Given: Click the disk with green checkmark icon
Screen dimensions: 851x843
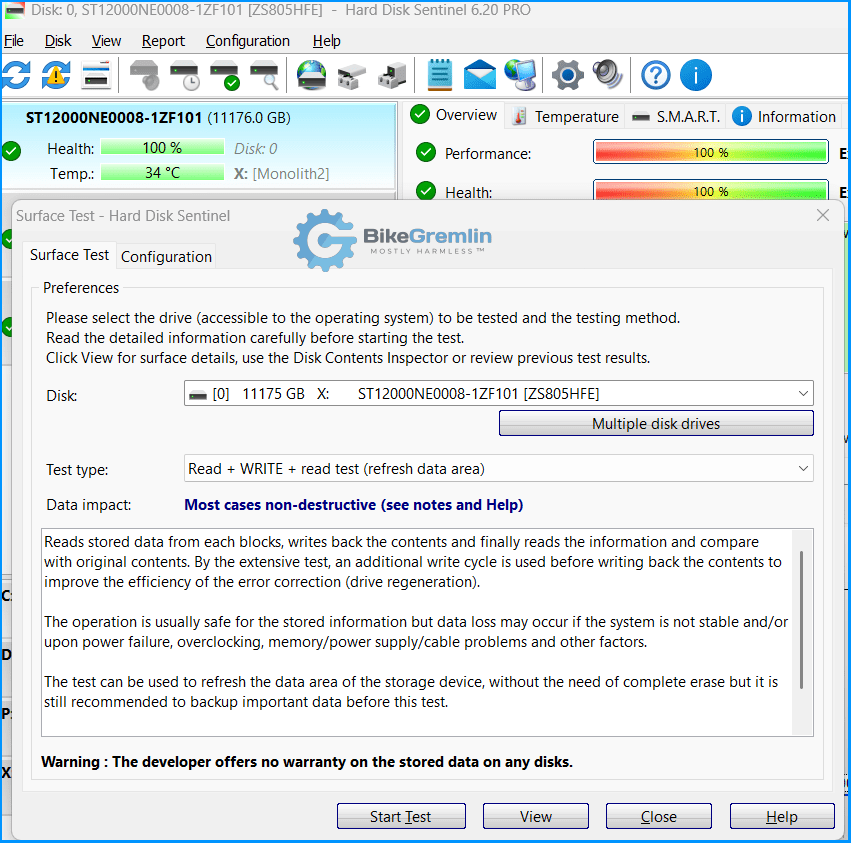Looking at the screenshot, I should tap(225, 75).
